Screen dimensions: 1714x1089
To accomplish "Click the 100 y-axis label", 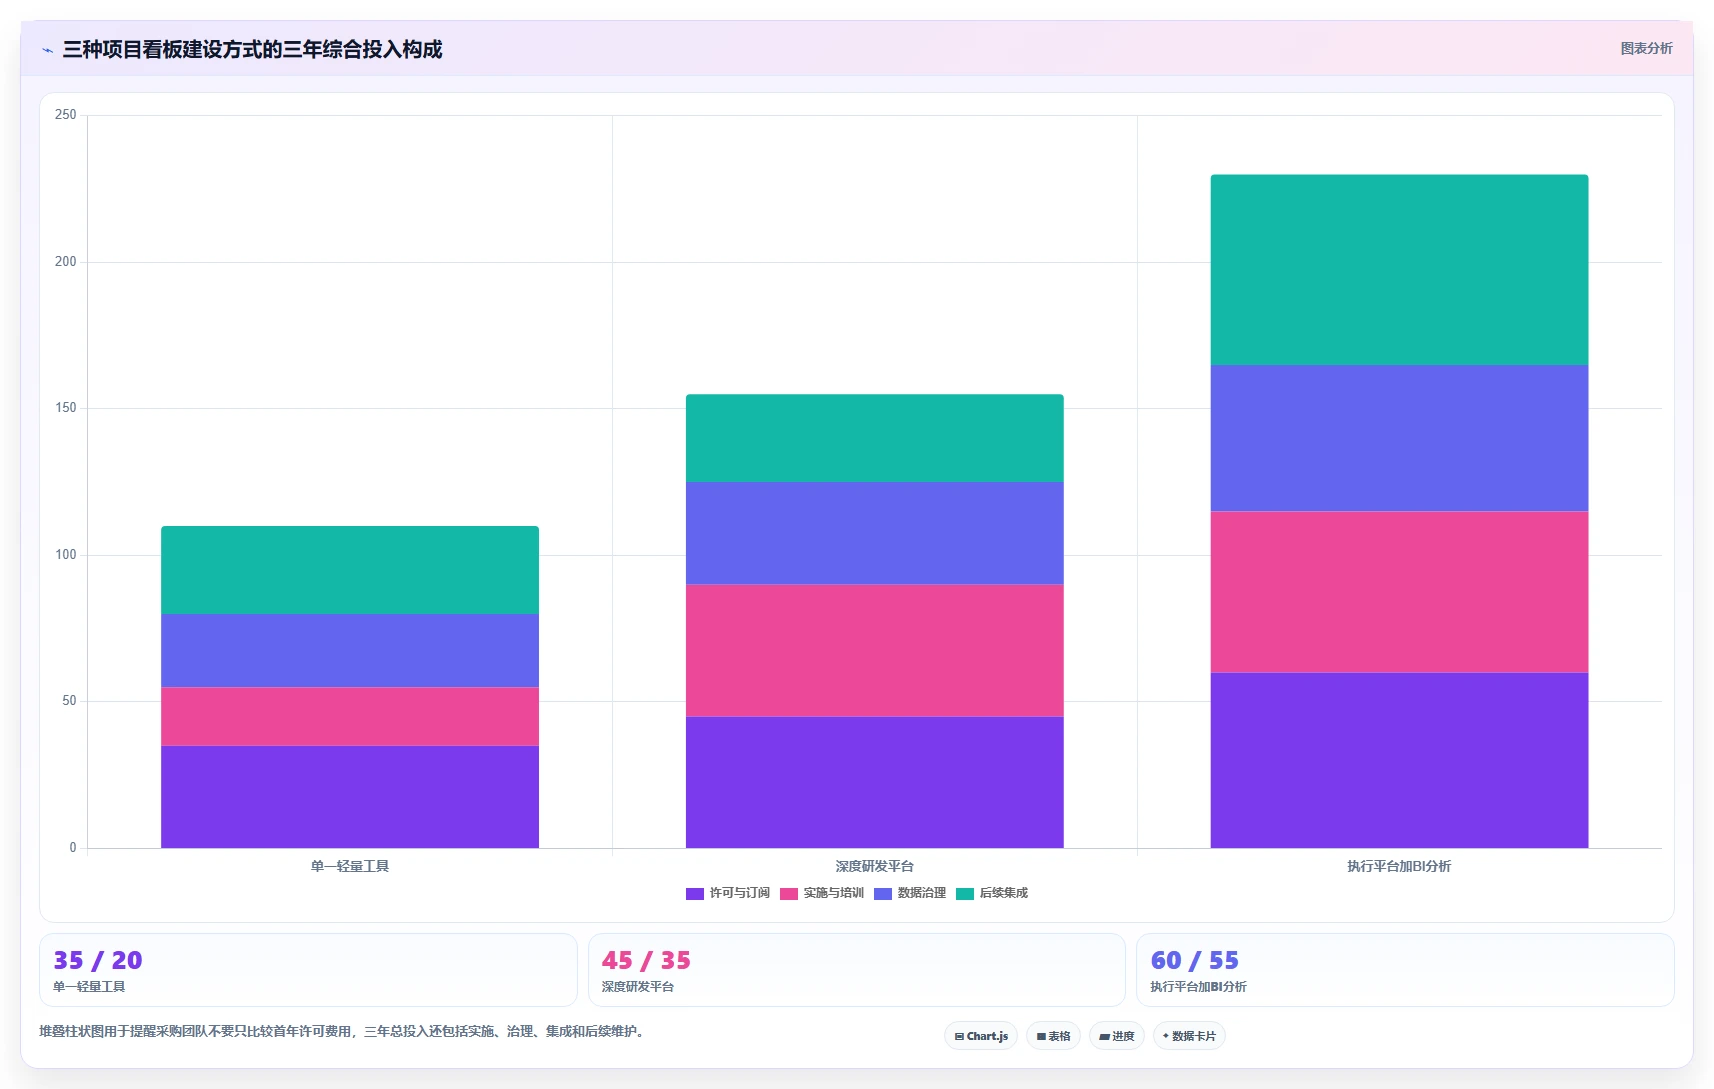I will (x=66, y=555).
